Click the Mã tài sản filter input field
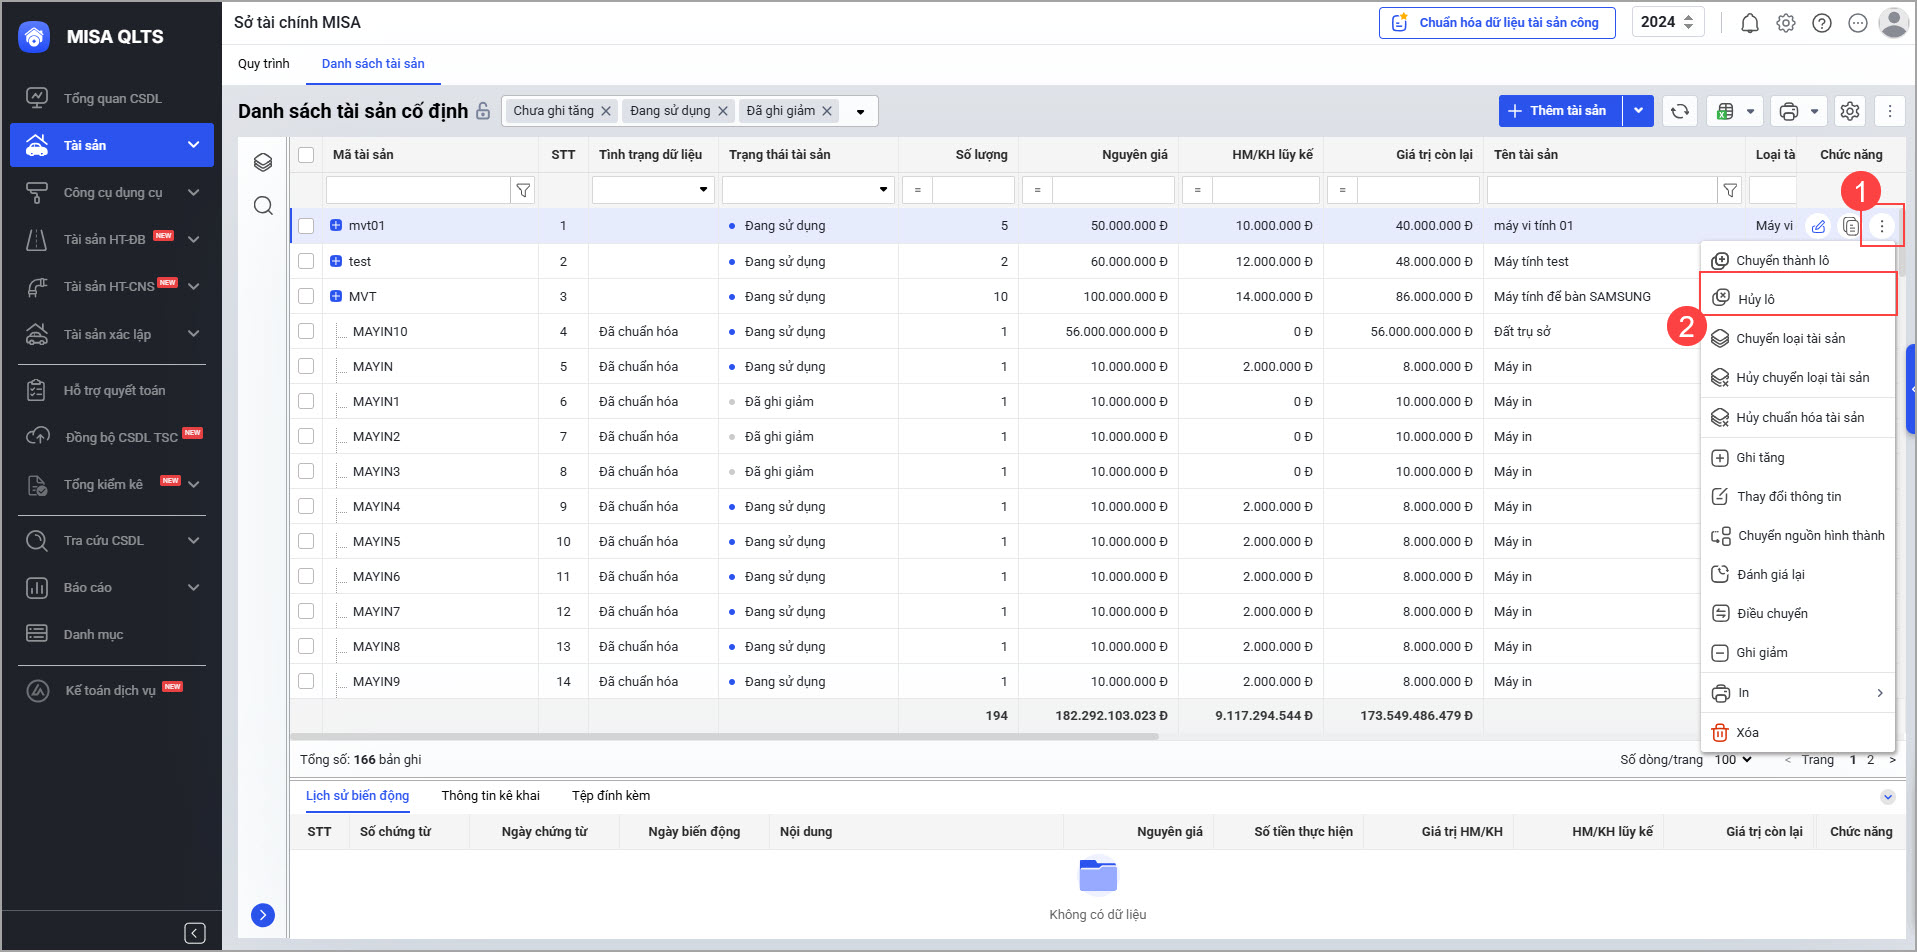The width and height of the screenshot is (1917, 952). [x=418, y=190]
